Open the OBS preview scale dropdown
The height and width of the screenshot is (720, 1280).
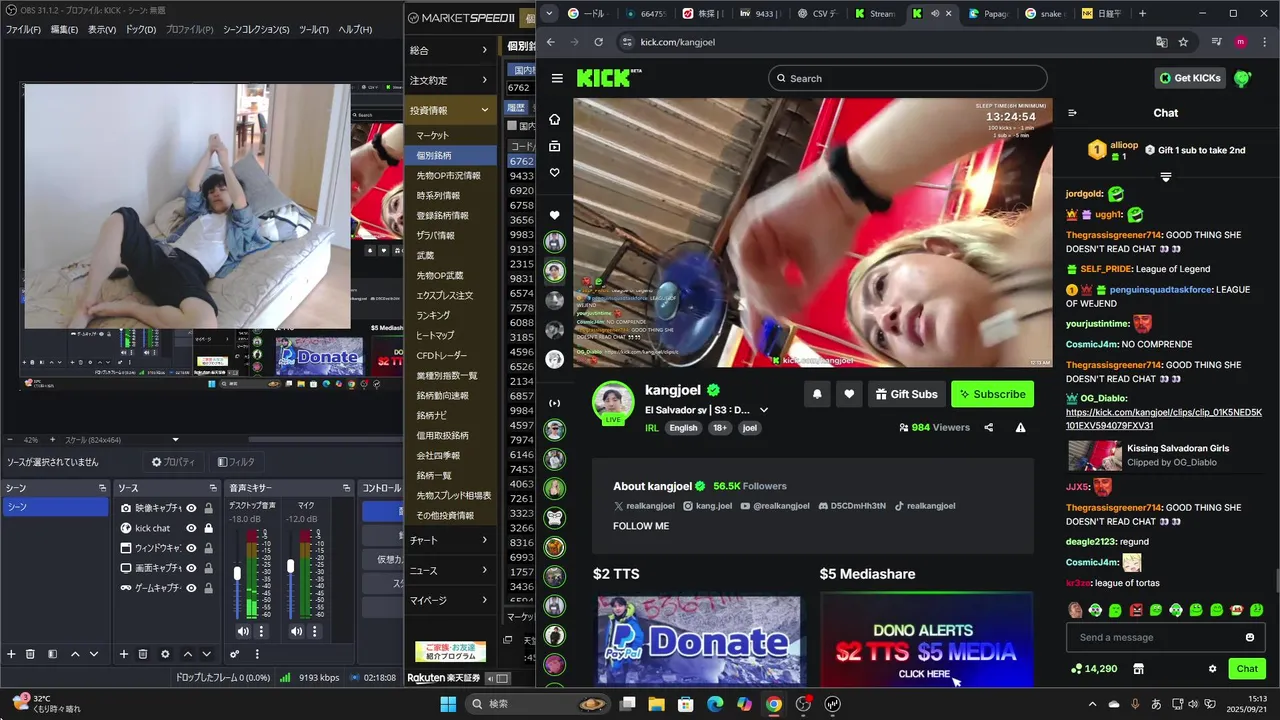(x=175, y=440)
